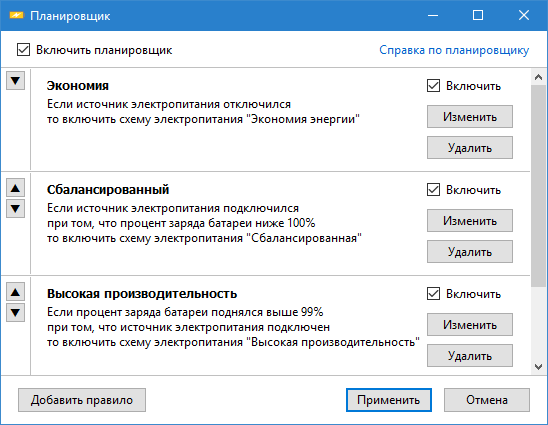Move Высокая производительность rule down

coord(15,312)
